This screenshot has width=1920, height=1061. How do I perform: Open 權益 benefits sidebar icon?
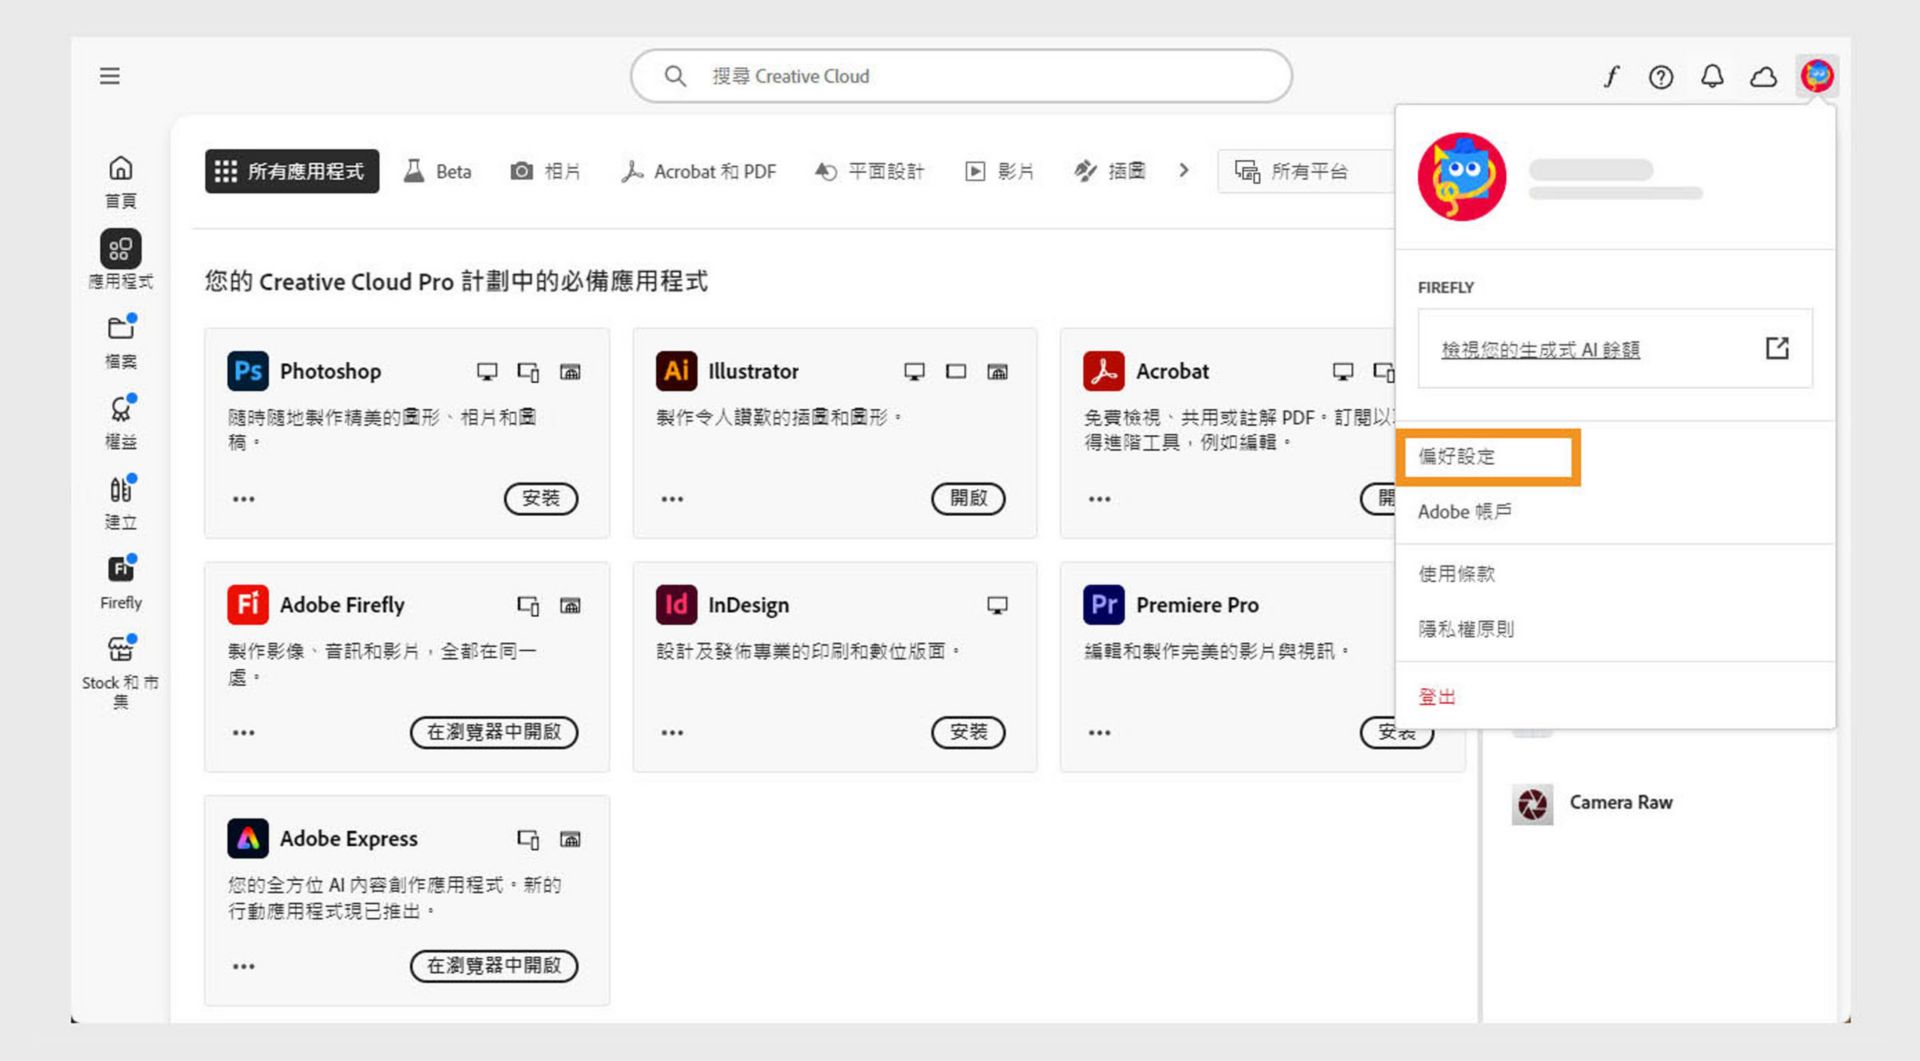pyautogui.click(x=121, y=421)
